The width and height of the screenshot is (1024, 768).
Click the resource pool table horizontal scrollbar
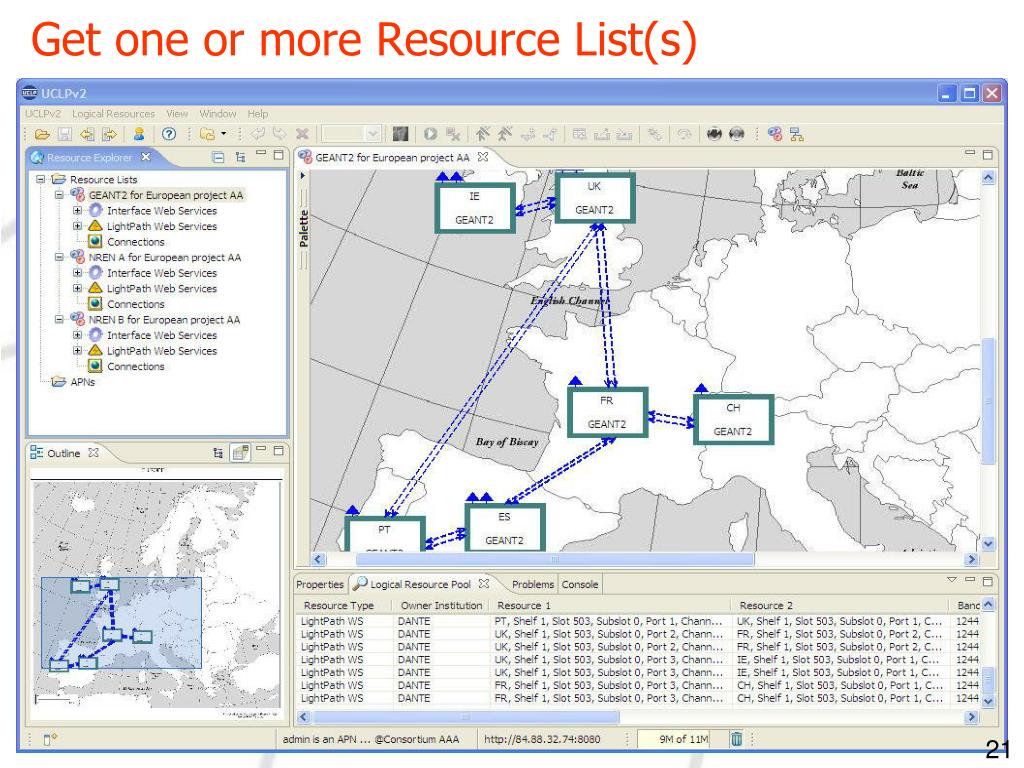pyautogui.click(x=466, y=717)
